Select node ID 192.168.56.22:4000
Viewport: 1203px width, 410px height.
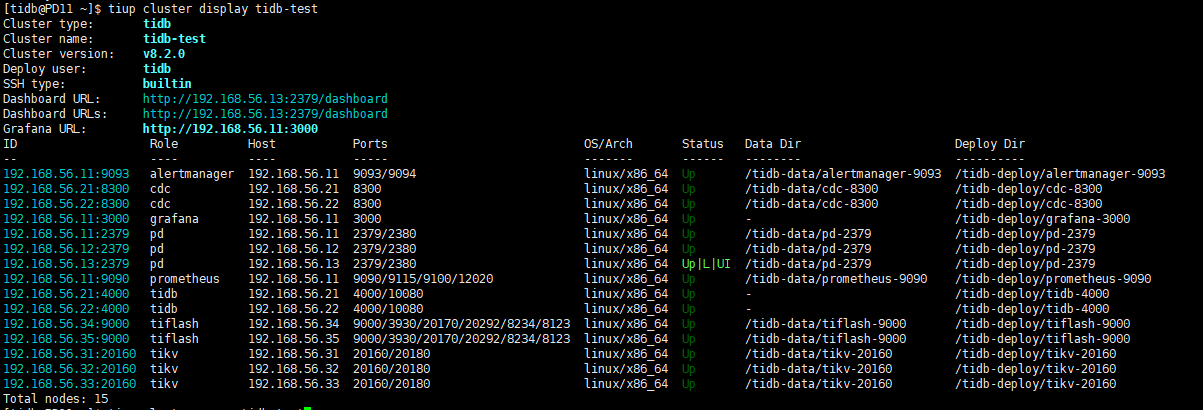pyautogui.click(x=66, y=309)
